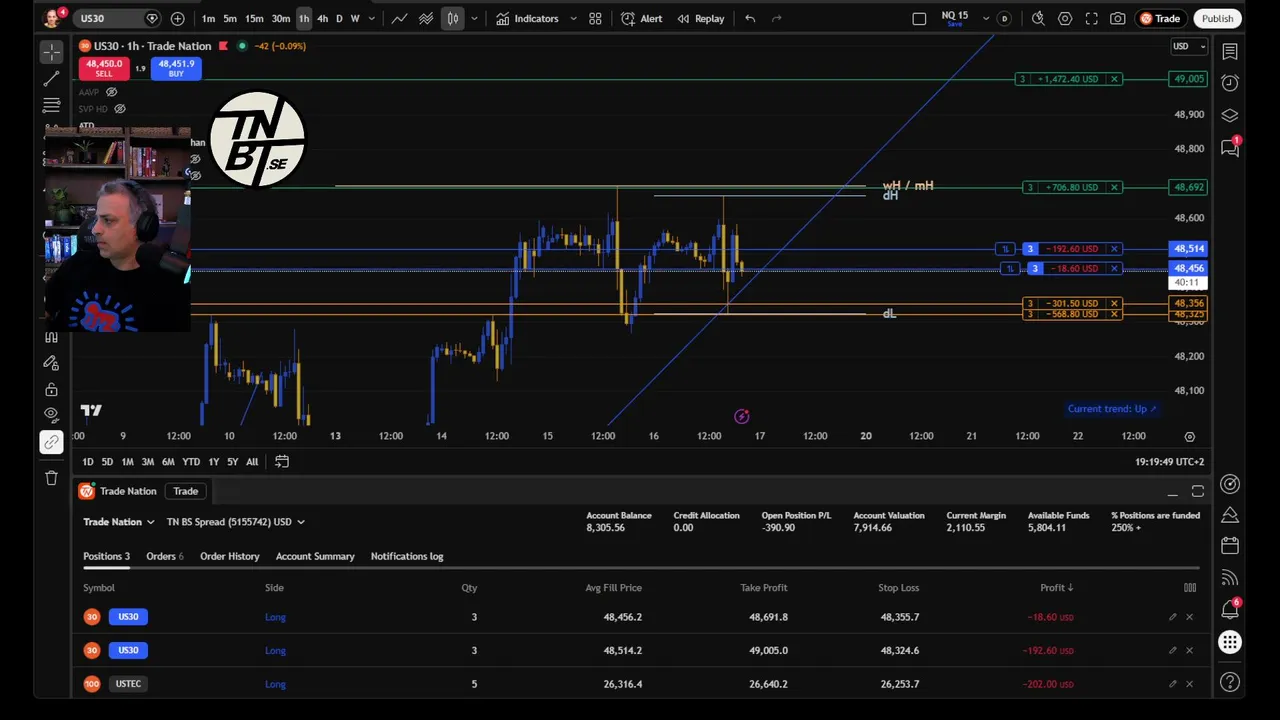Choose the area chart style icon
This screenshot has width=1280, height=720.
[x=426, y=18]
